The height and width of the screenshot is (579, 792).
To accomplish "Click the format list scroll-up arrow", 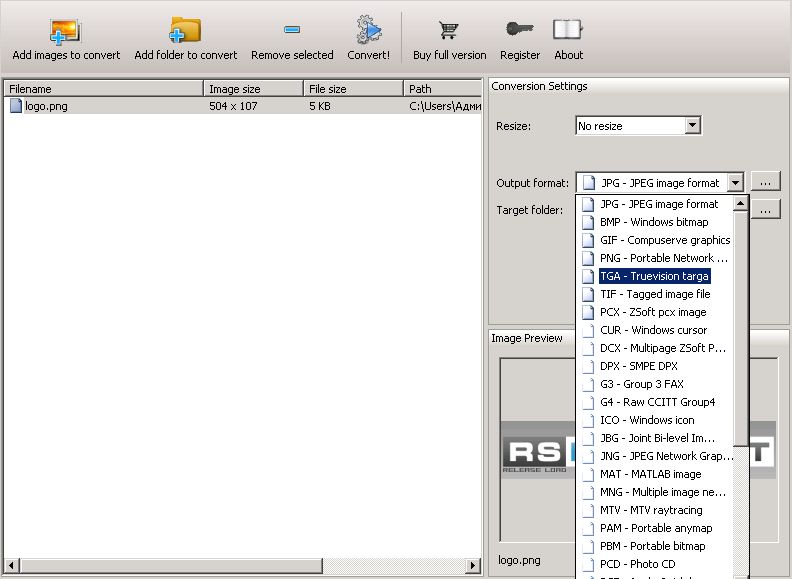I will [741, 204].
